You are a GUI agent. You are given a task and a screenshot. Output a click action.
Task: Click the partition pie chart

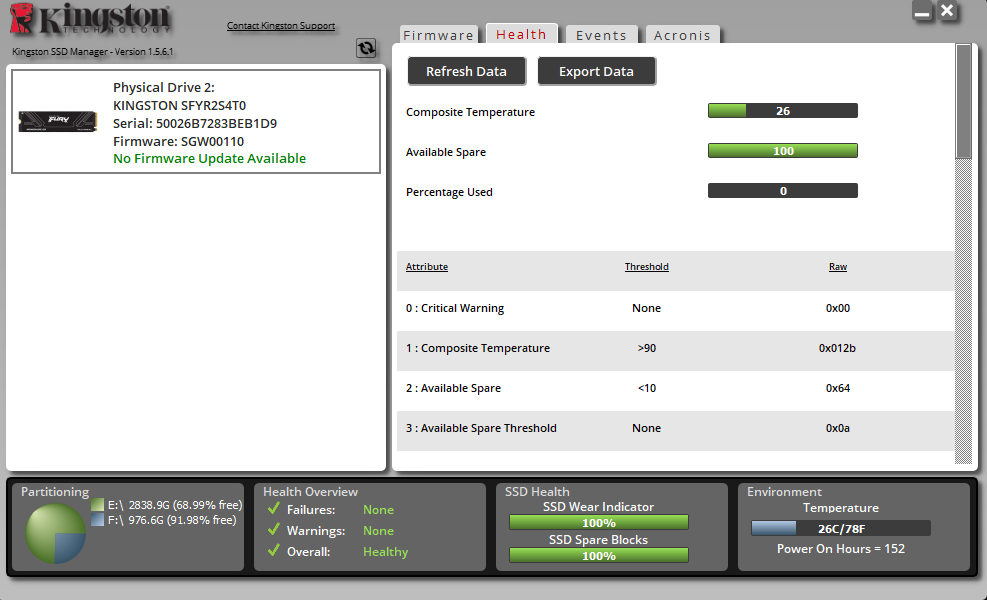pos(55,534)
